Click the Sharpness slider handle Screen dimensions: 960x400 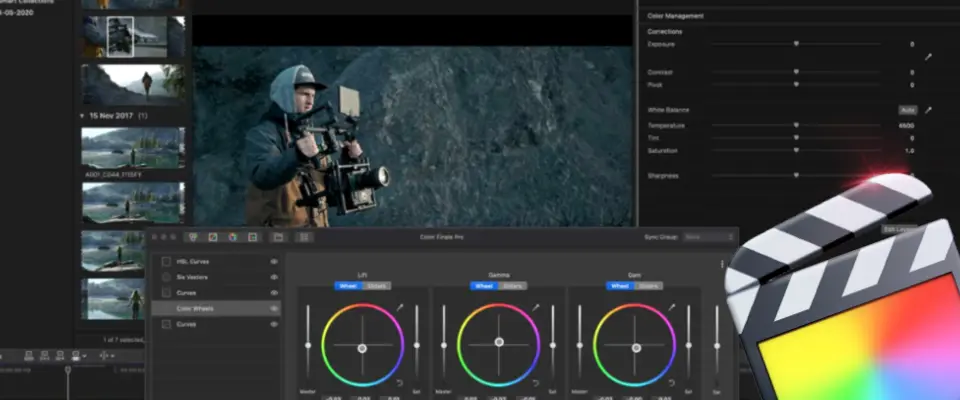796,175
